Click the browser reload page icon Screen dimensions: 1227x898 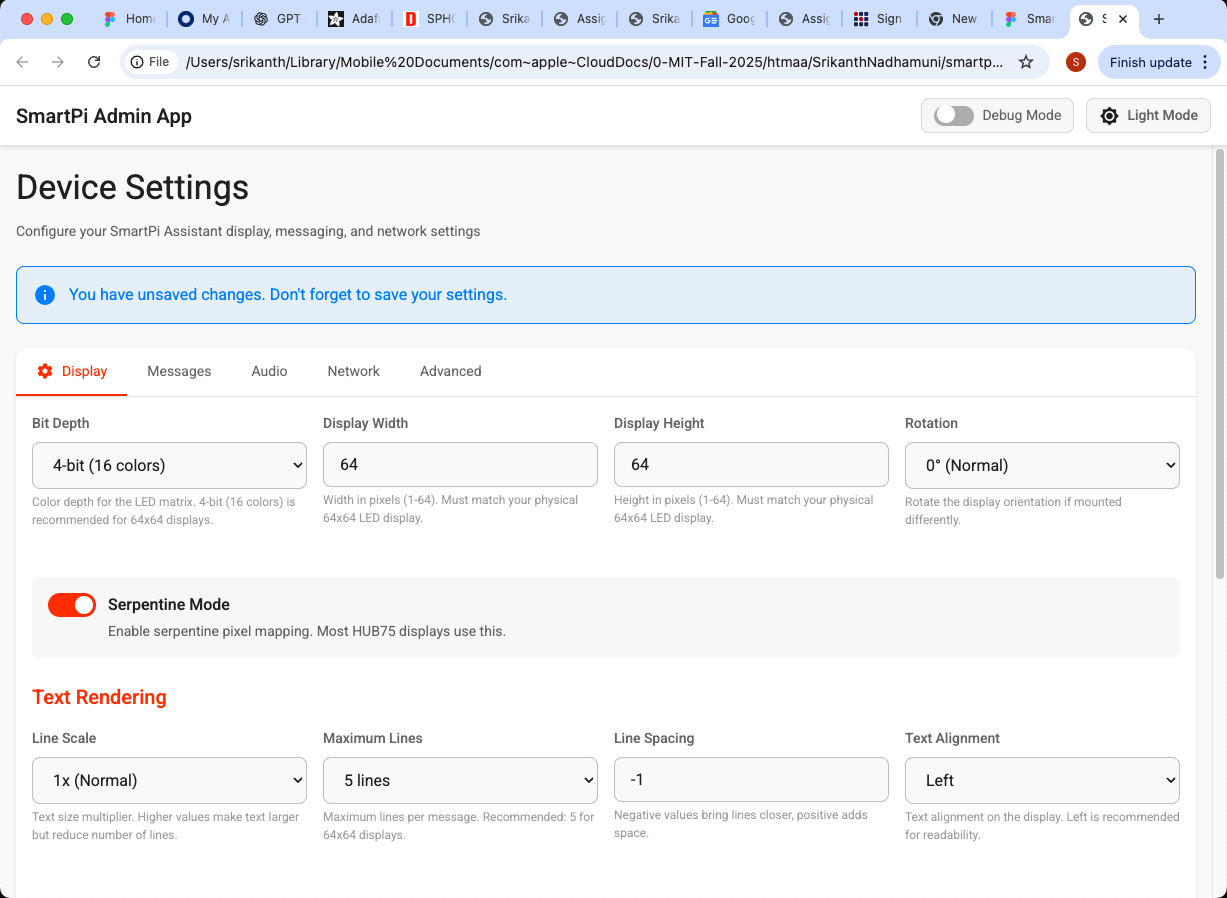[94, 62]
